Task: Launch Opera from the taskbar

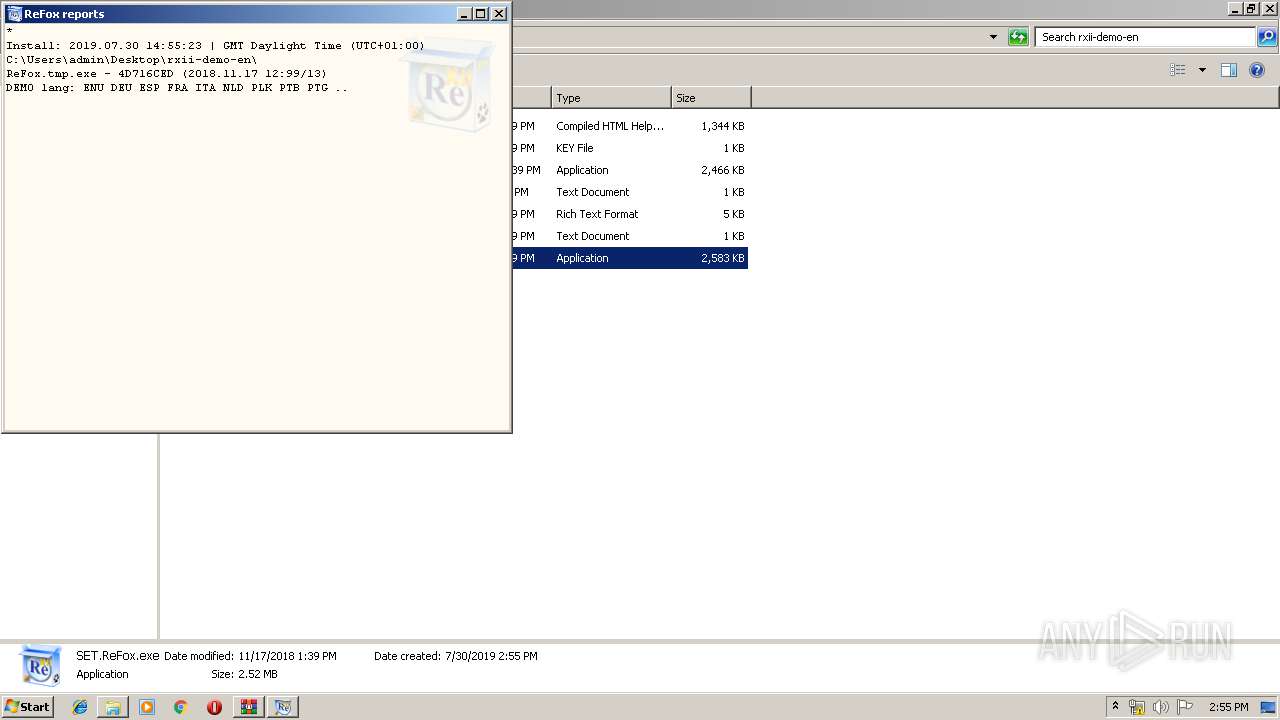Action: click(x=214, y=707)
